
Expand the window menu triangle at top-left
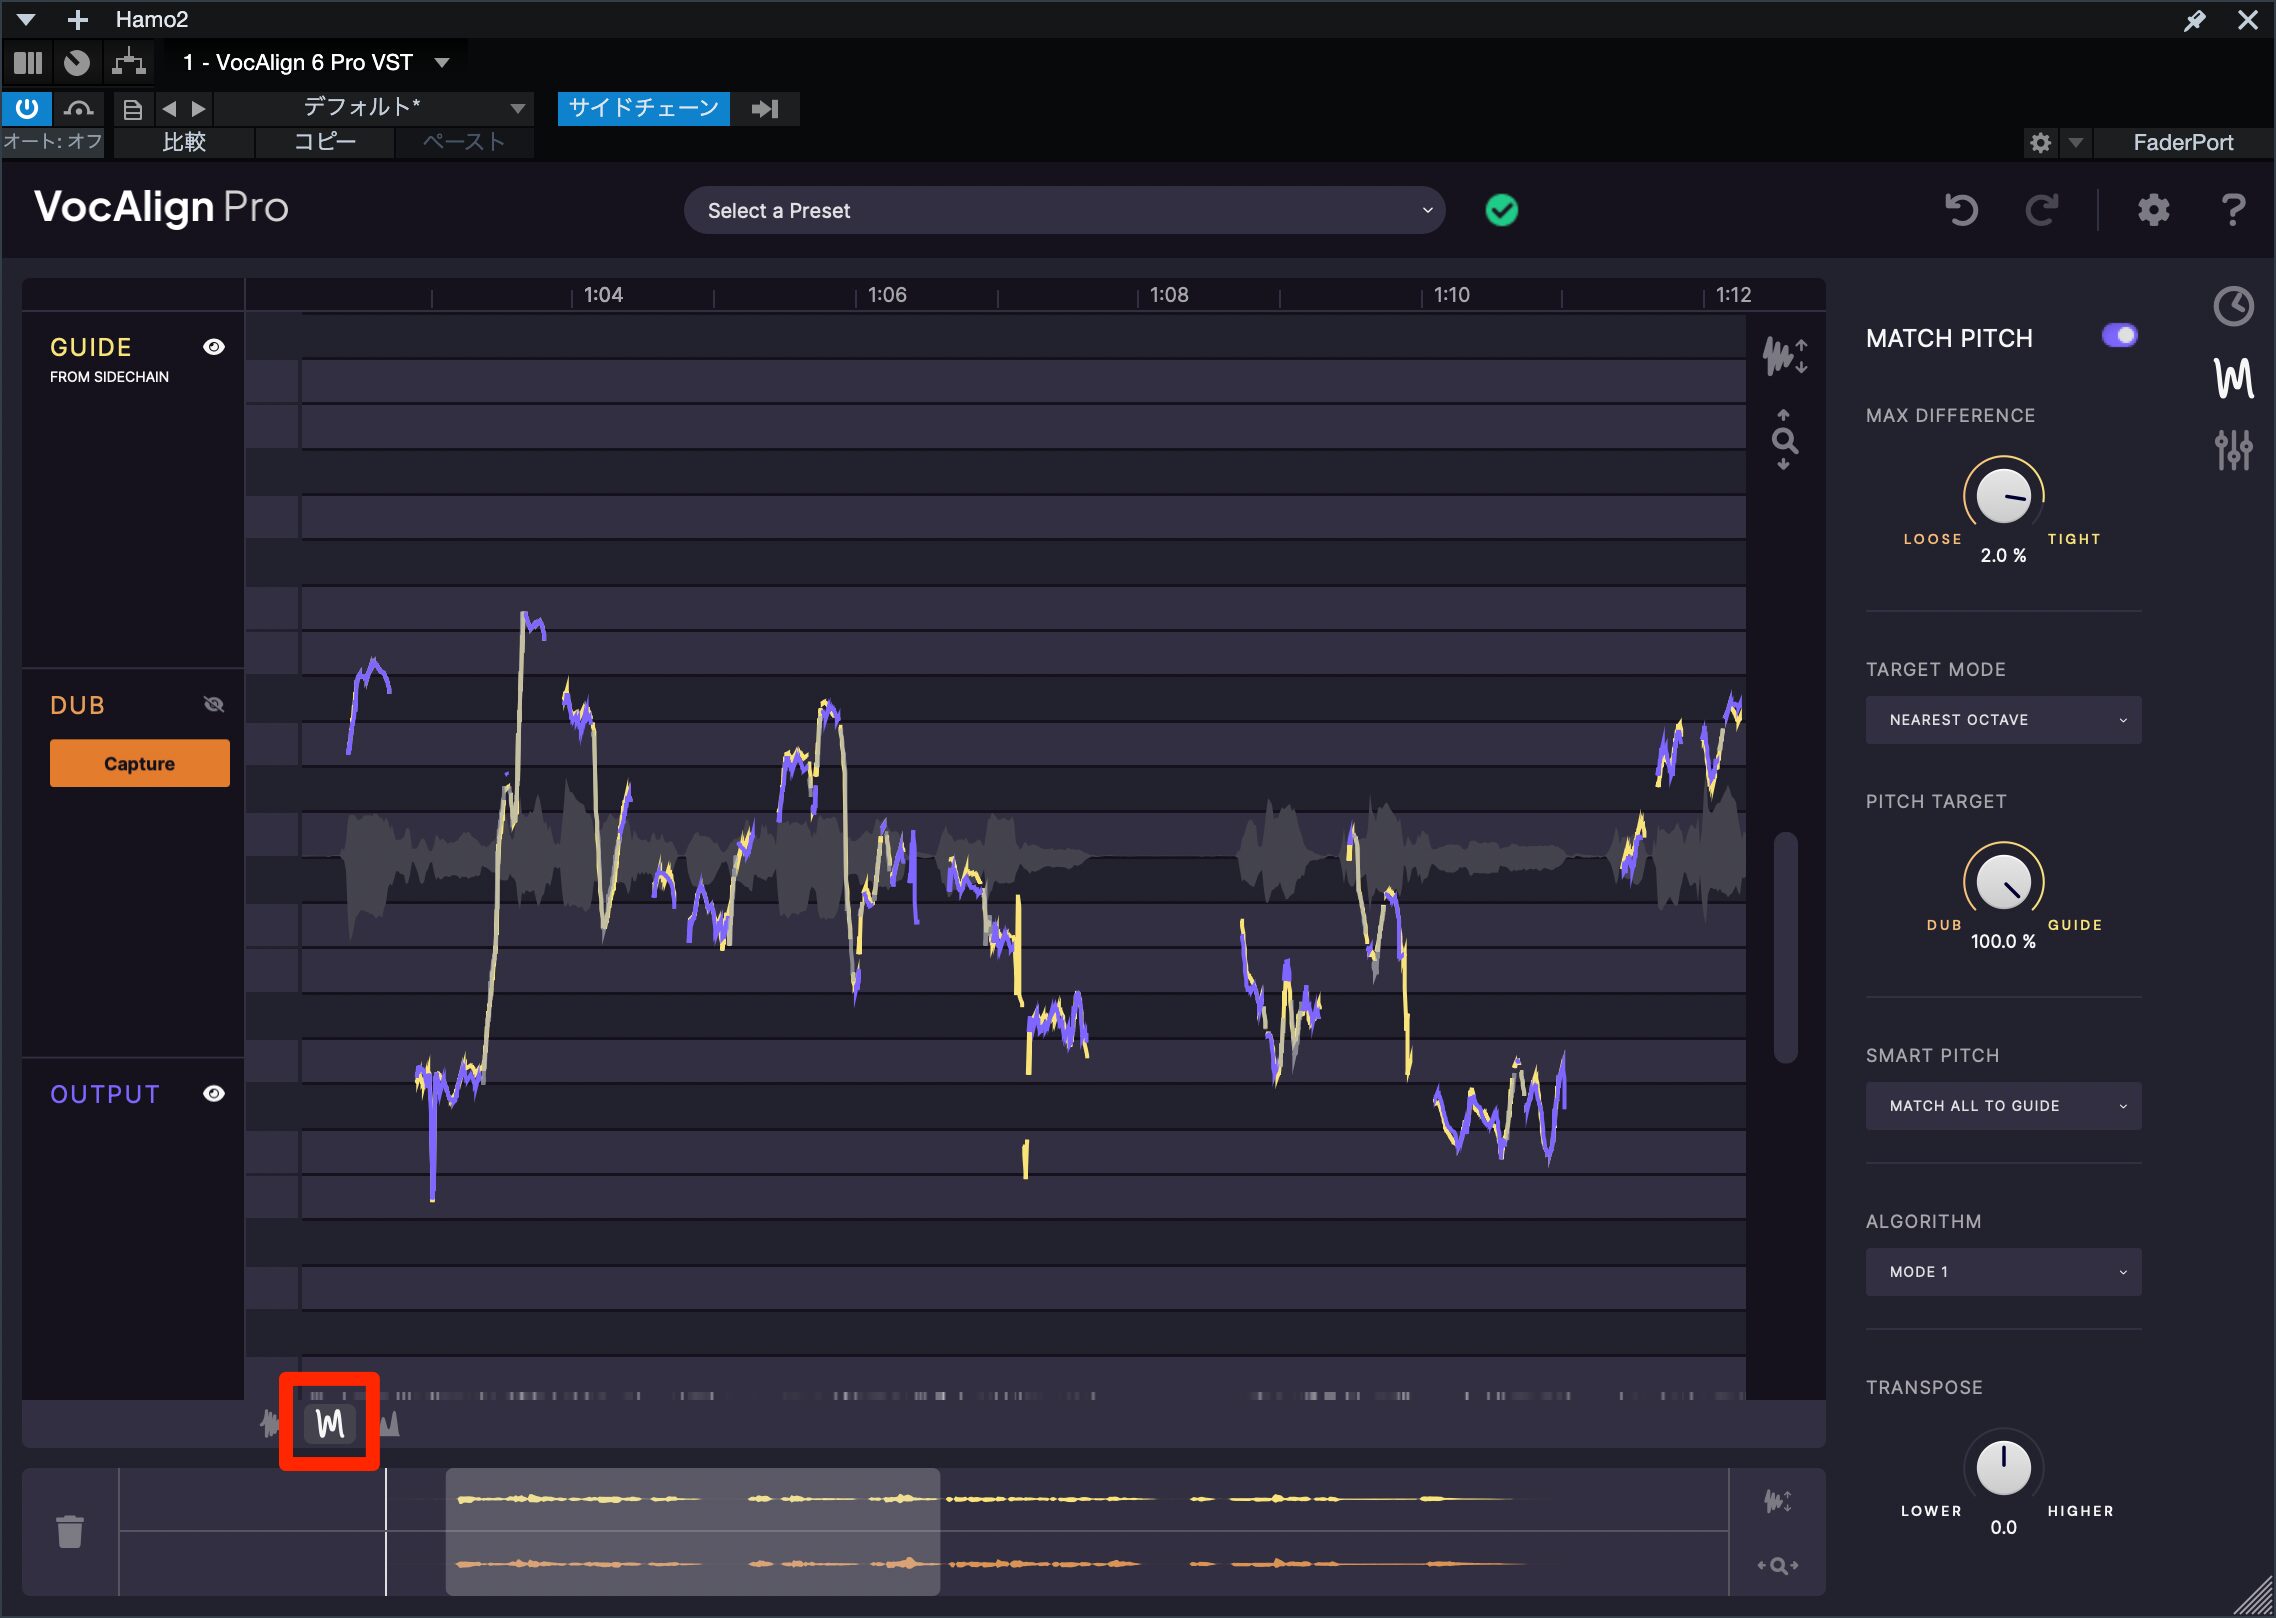(26, 20)
